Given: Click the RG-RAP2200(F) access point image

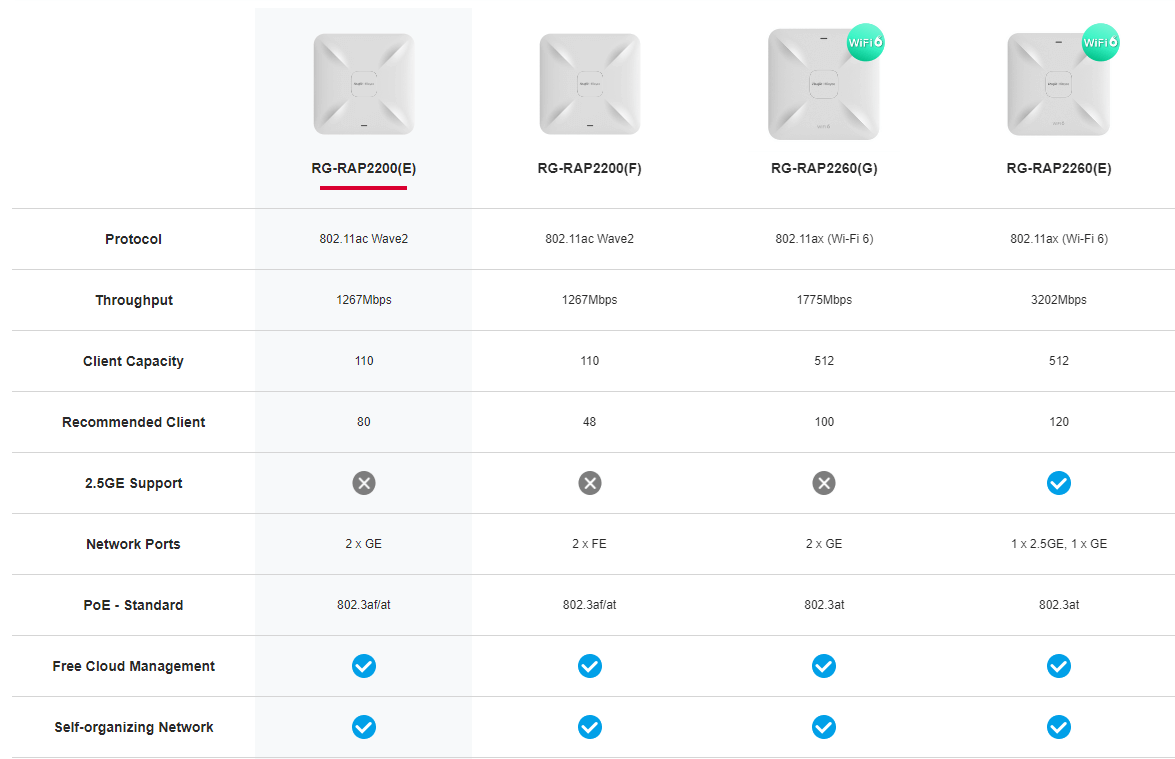Looking at the screenshot, I should pos(590,84).
